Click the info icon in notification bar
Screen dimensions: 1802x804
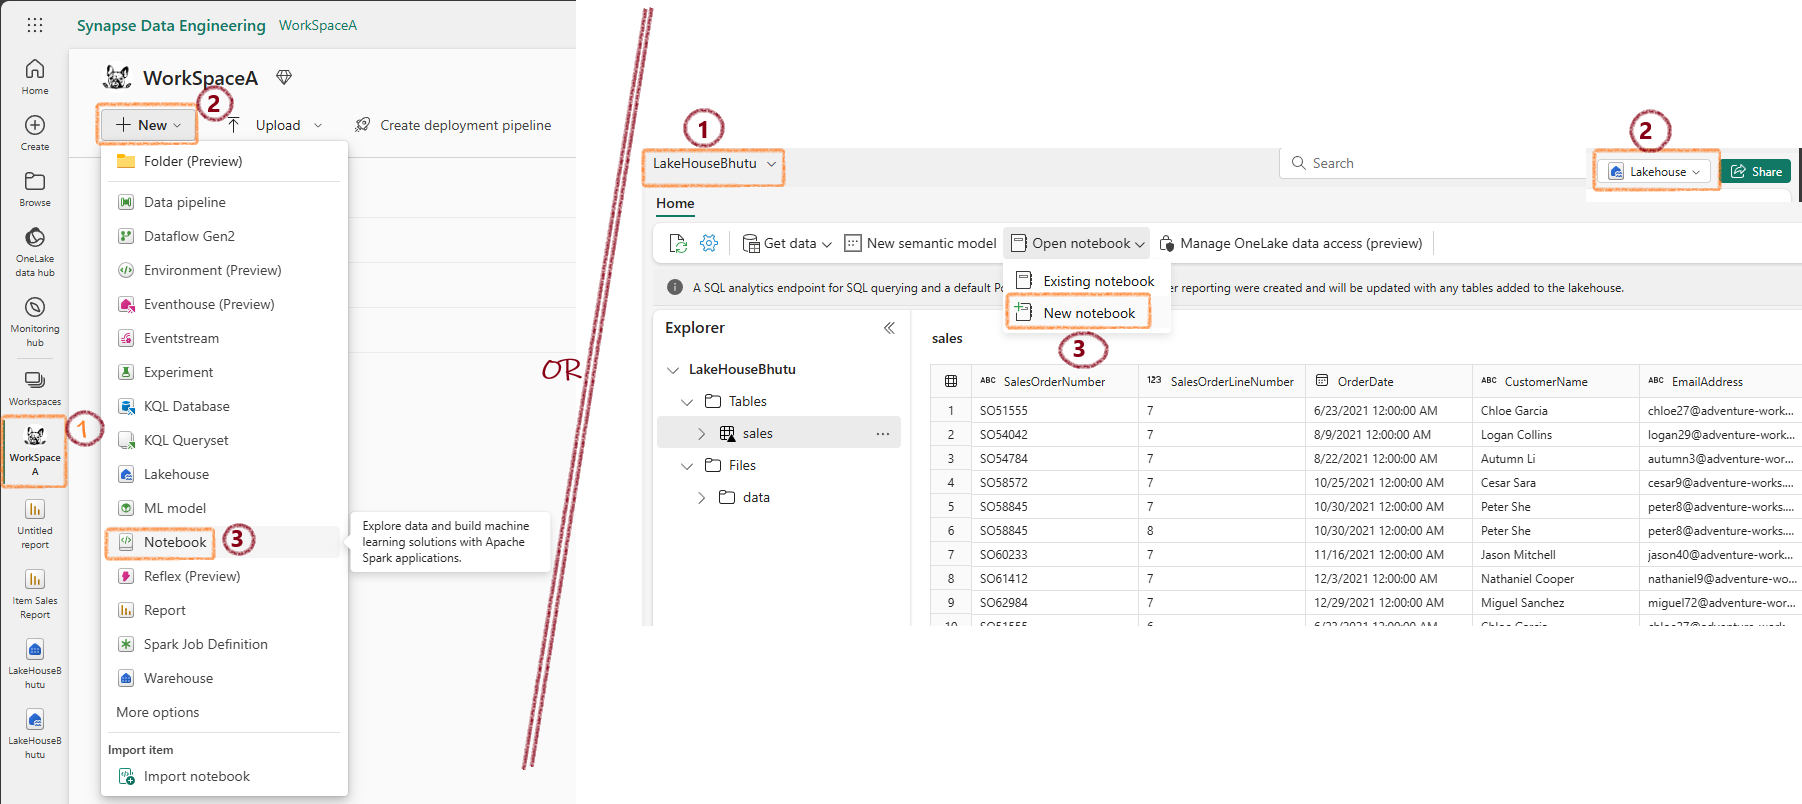(675, 287)
